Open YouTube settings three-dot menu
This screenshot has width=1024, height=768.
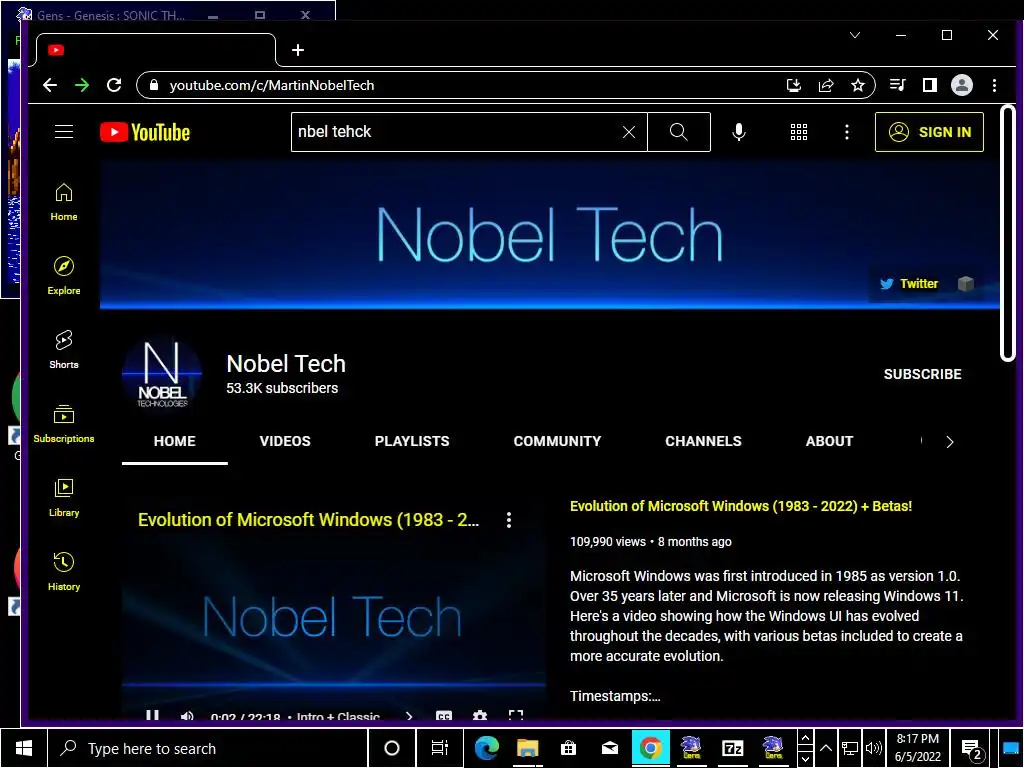click(x=847, y=132)
